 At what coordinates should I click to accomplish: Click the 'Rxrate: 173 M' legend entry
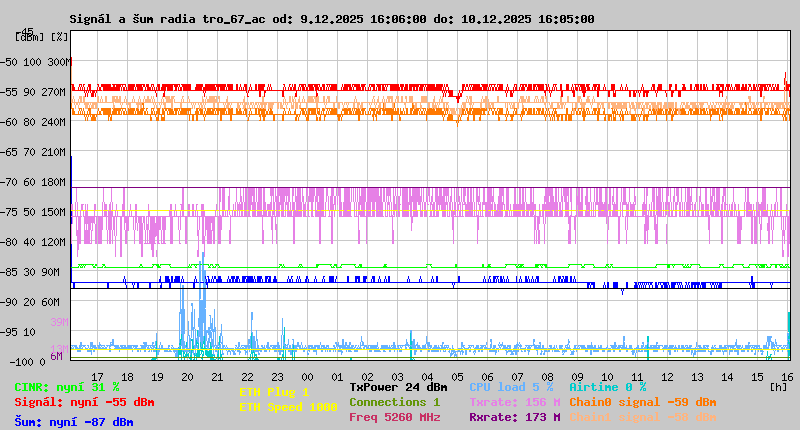[515, 417]
